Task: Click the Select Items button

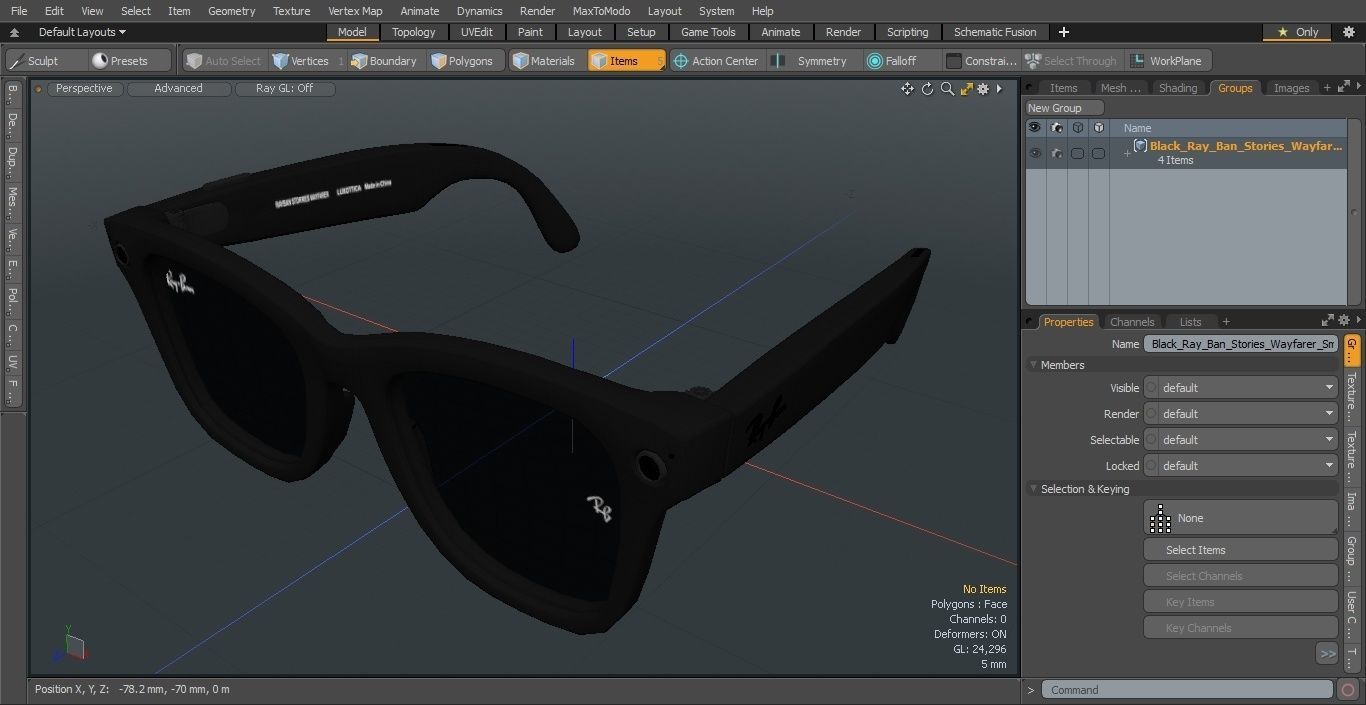Action: [1240, 550]
